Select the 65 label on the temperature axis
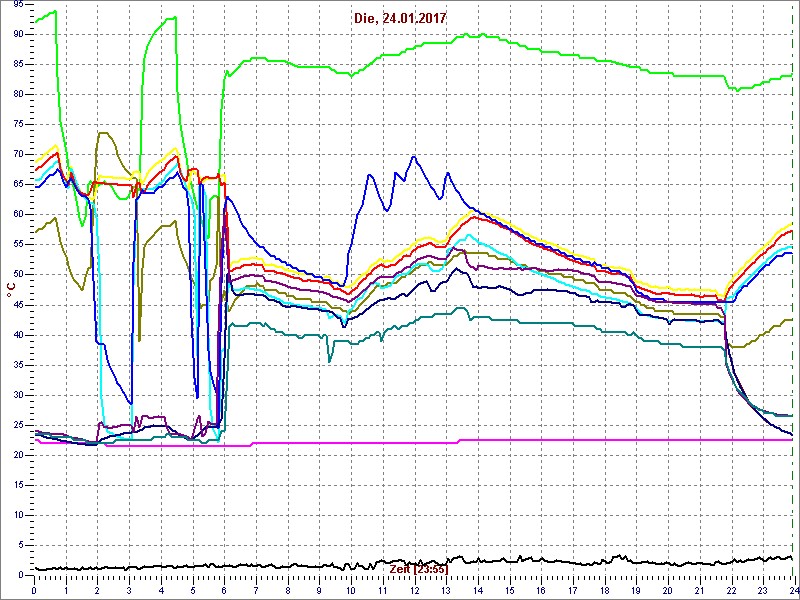800x600 pixels. click(x=18, y=185)
